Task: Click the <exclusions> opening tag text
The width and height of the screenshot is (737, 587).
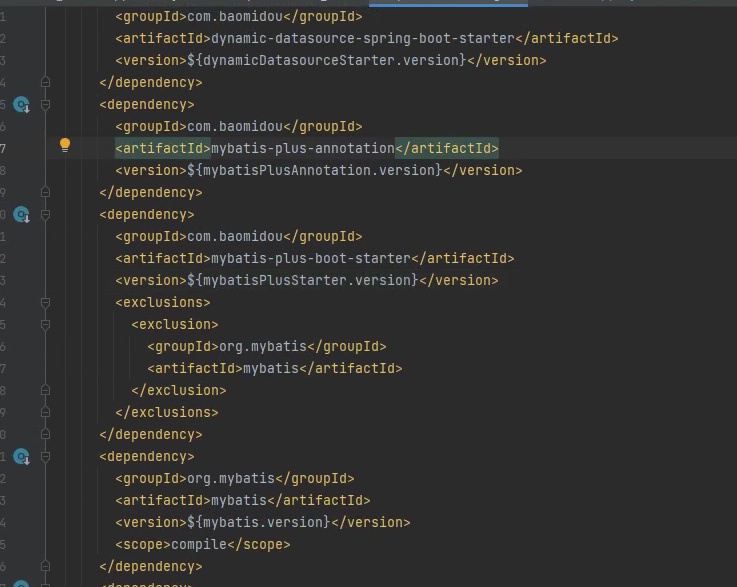Action: [x=163, y=303]
